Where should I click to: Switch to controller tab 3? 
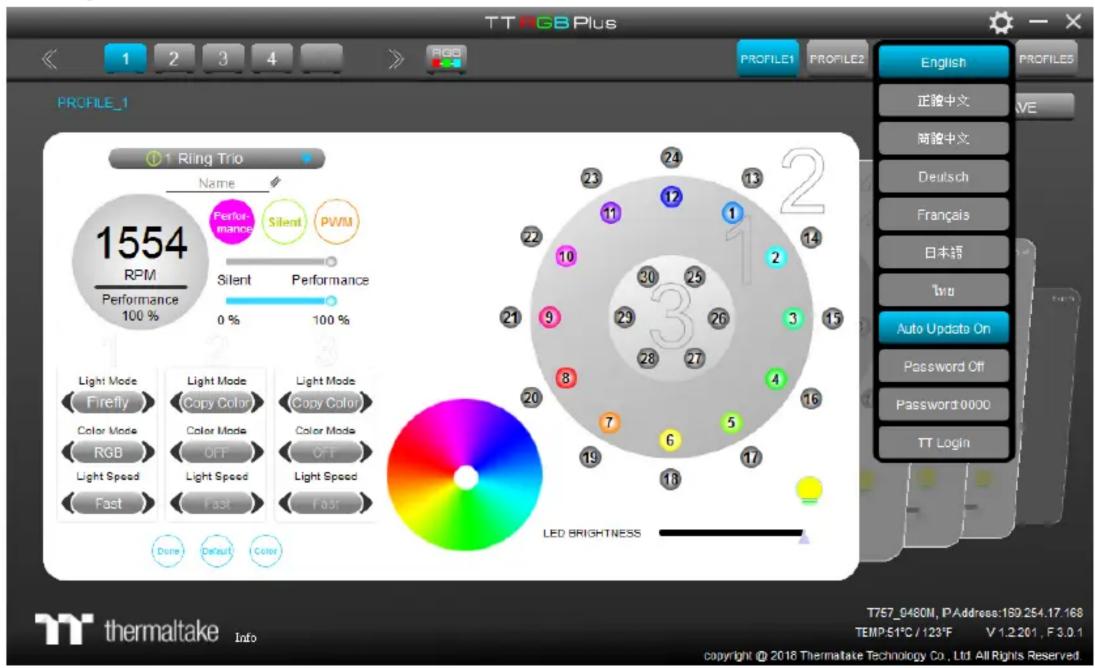[x=223, y=59]
